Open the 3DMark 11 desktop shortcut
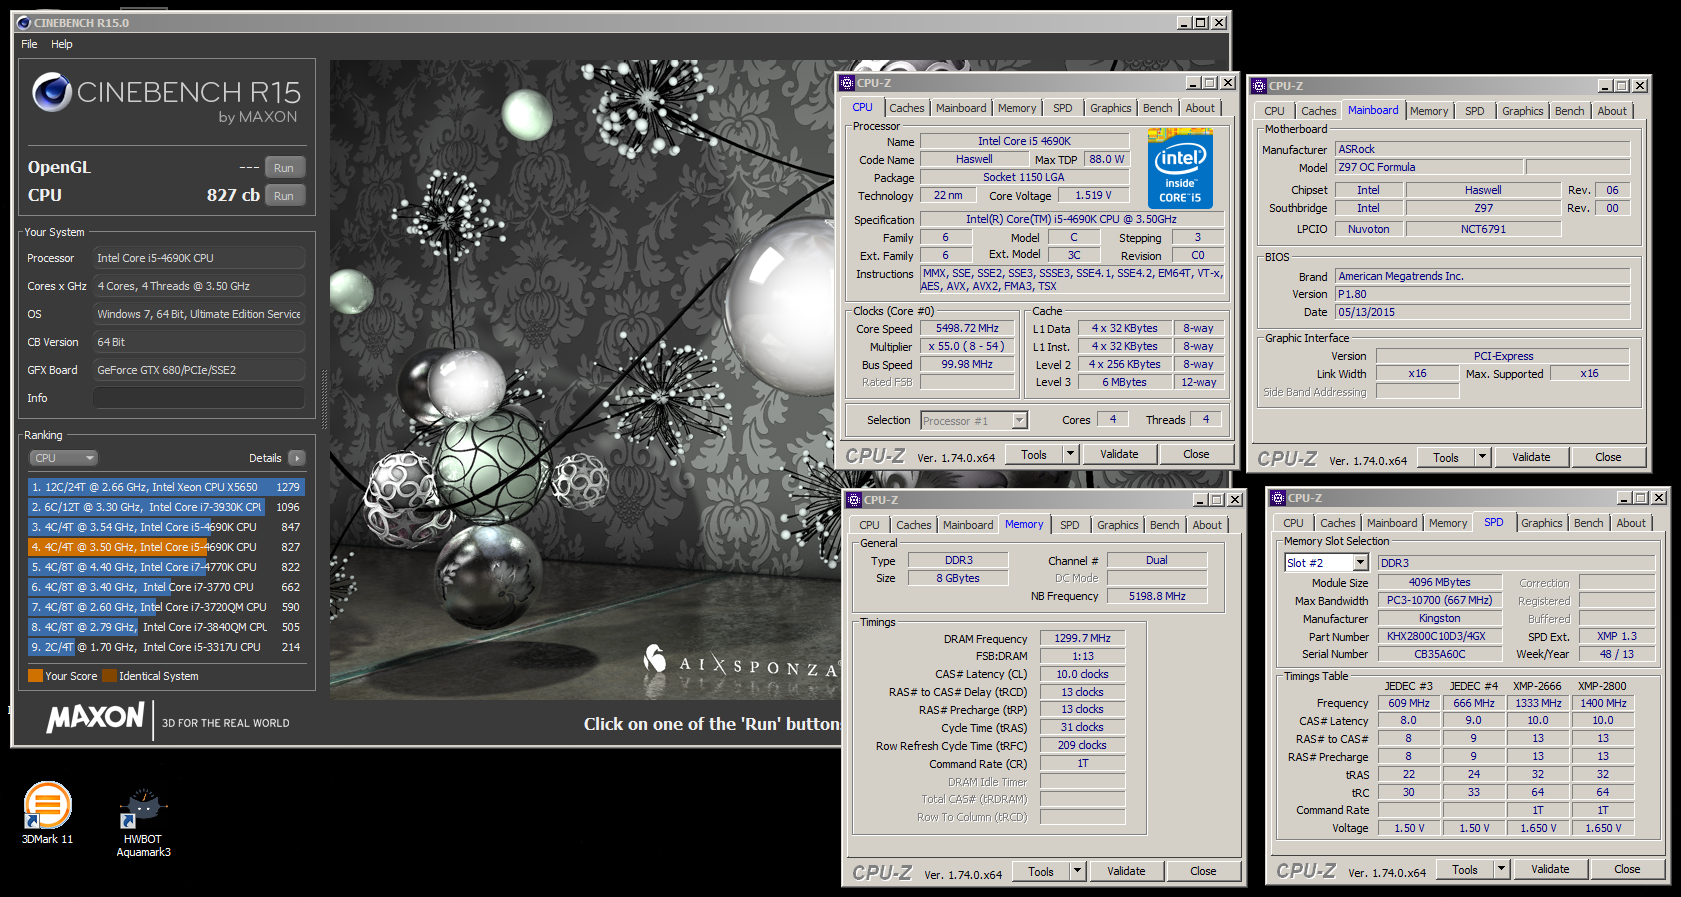This screenshot has width=1681, height=897. tap(47, 812)
